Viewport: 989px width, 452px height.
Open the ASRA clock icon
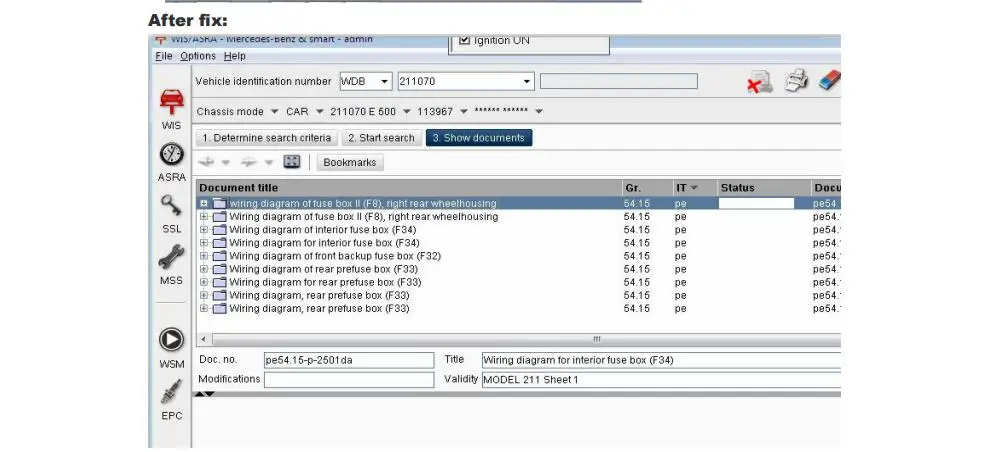(172, 154)
